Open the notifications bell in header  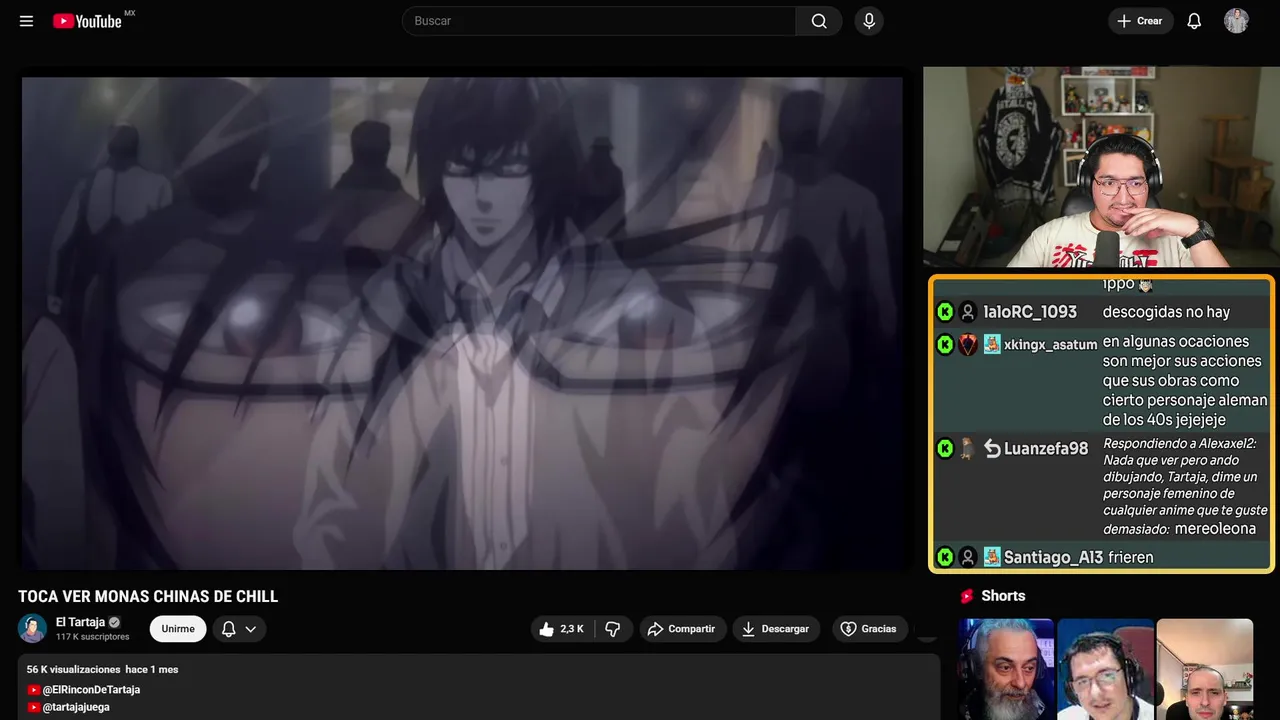[1194, 21]
